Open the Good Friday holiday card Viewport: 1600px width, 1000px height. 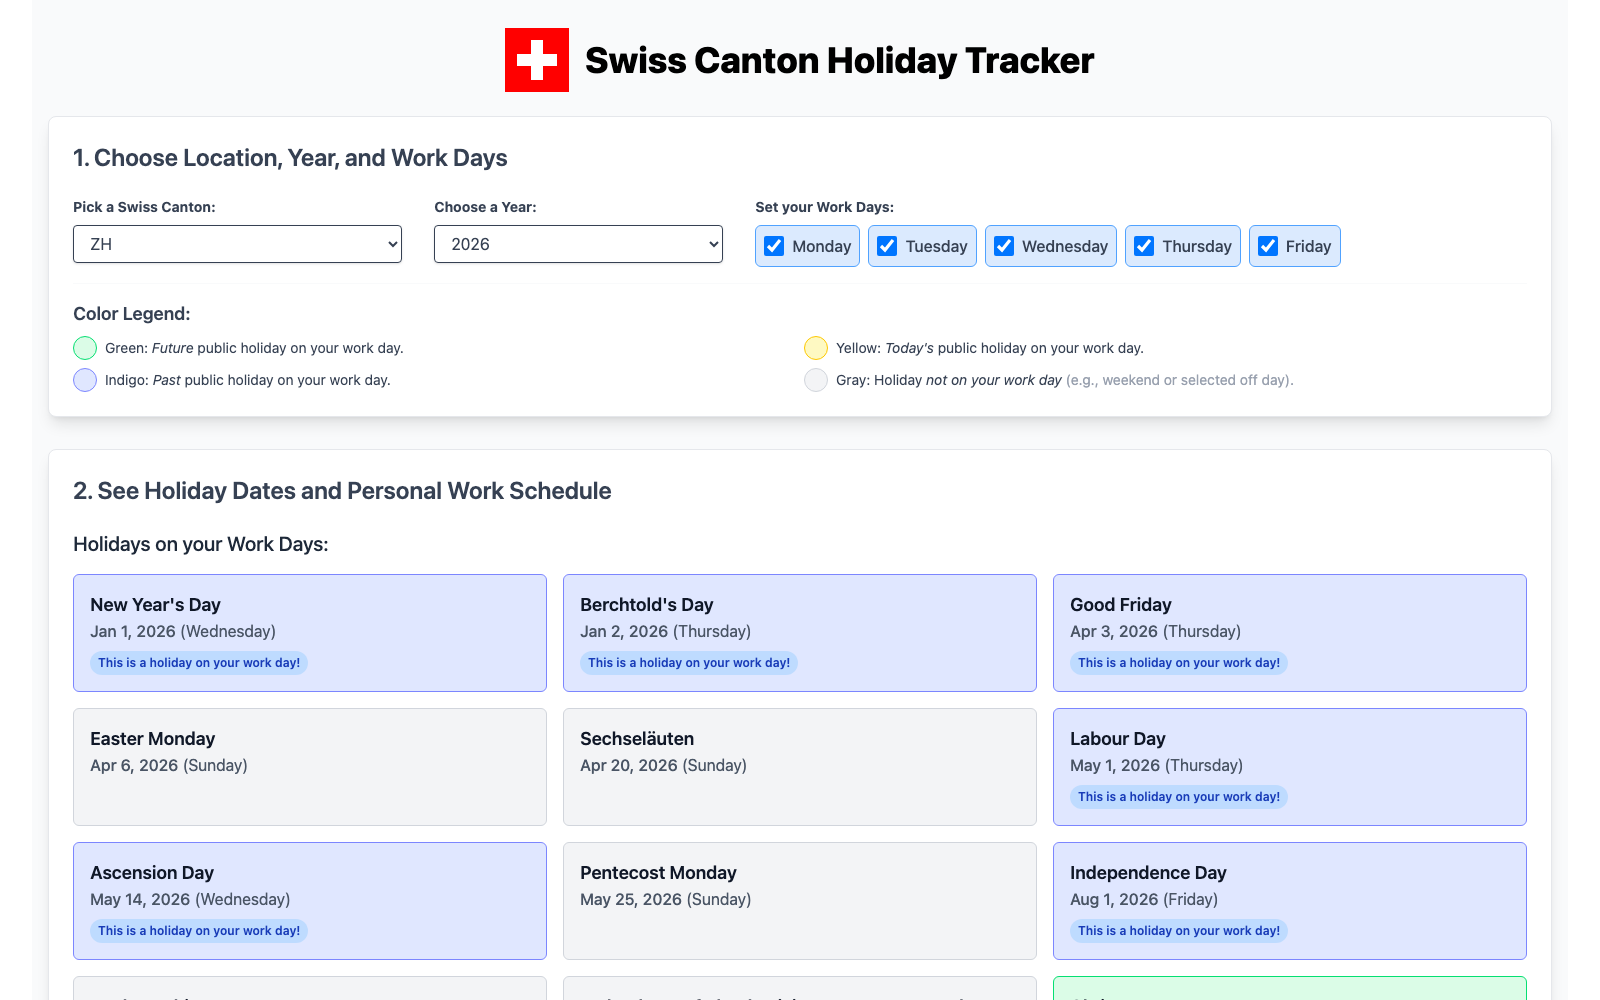(1290, 633)
